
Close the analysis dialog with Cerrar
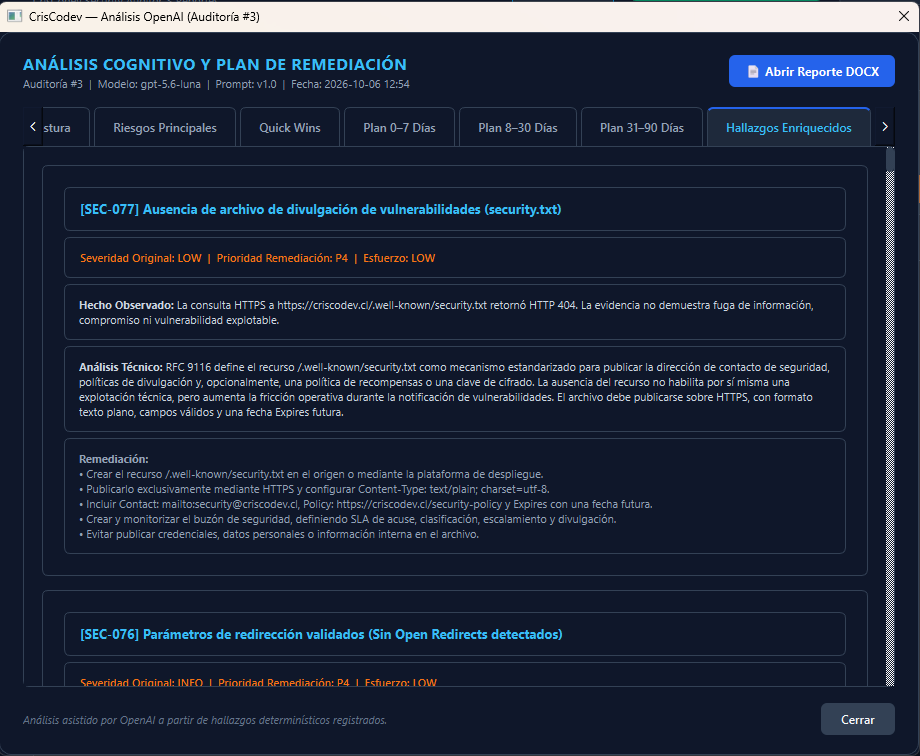tap(857, 720)
